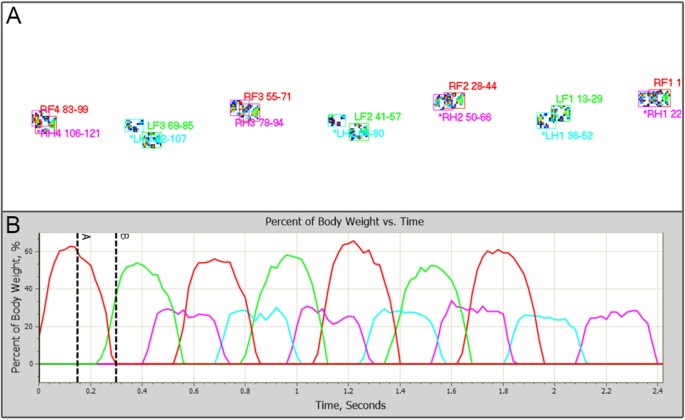Click the 0.2 tick on time axis
Image resolution: width=685 pixels, height=420 pixels.
click(90, 392)
